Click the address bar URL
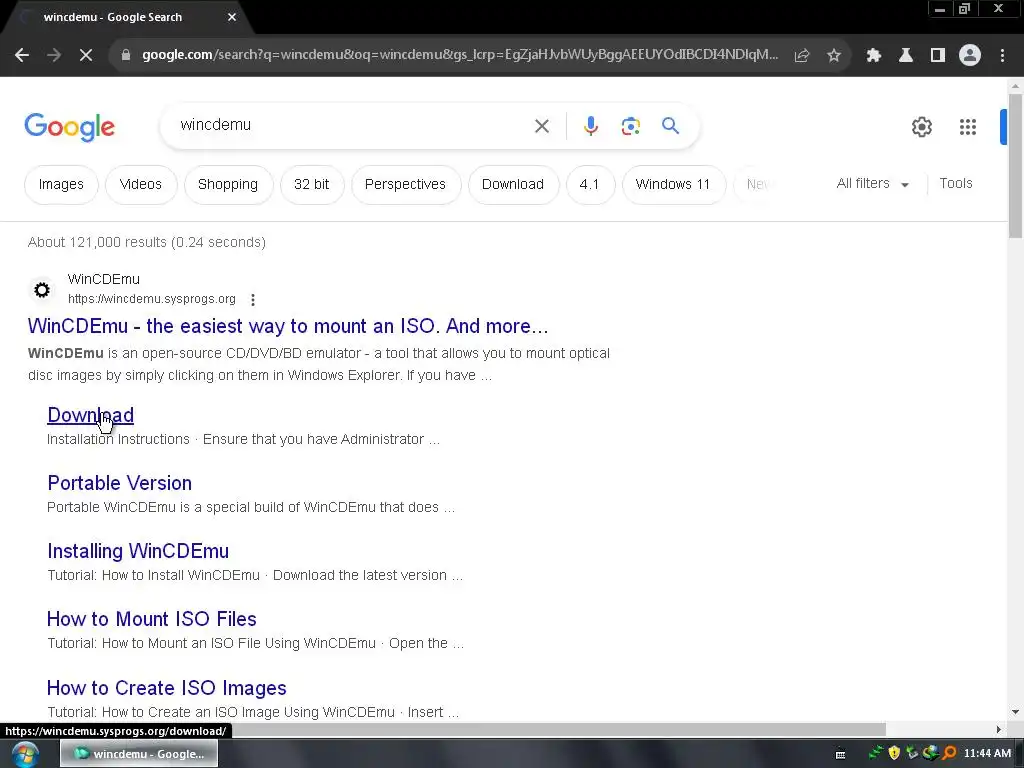The width and height of the screenshot is (1024, 768). click(x=460, y=55)
